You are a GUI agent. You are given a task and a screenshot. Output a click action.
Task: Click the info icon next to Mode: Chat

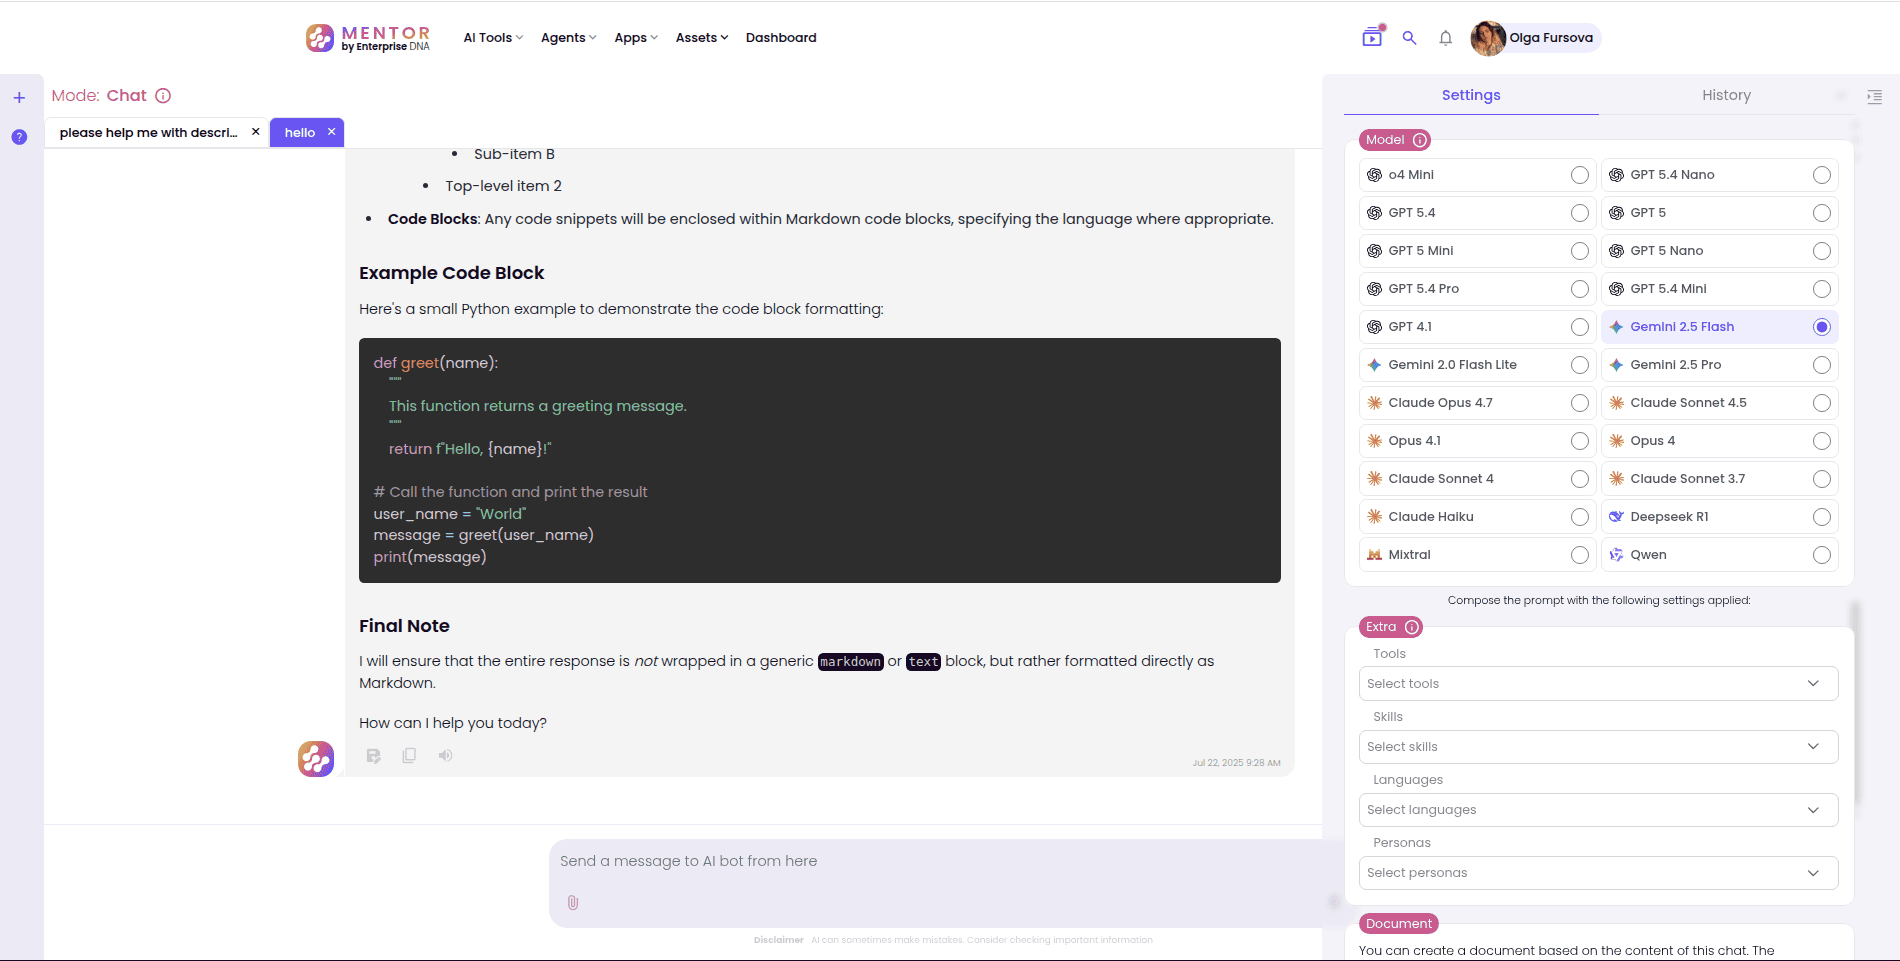click(x=163, y=96)
